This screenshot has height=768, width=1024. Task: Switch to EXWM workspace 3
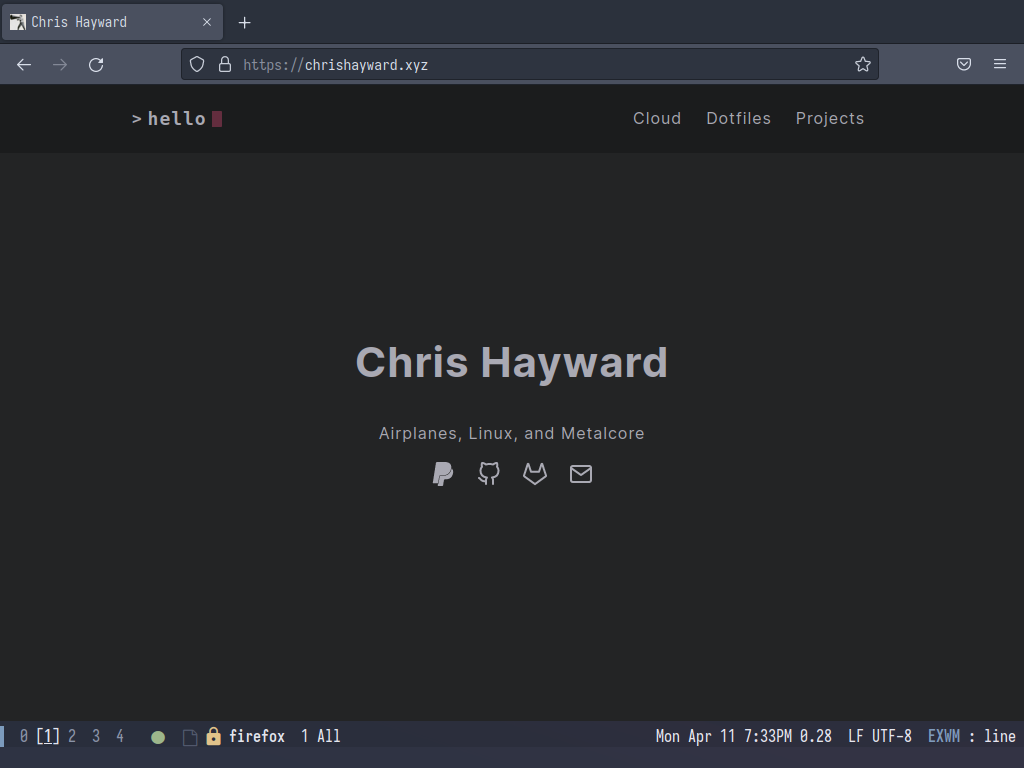[x=96, y=737]
